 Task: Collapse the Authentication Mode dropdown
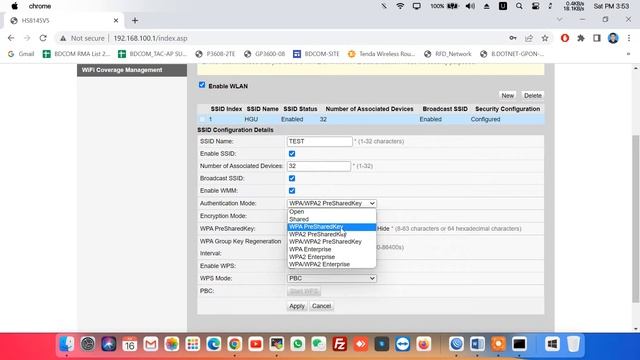coord(332,203)
